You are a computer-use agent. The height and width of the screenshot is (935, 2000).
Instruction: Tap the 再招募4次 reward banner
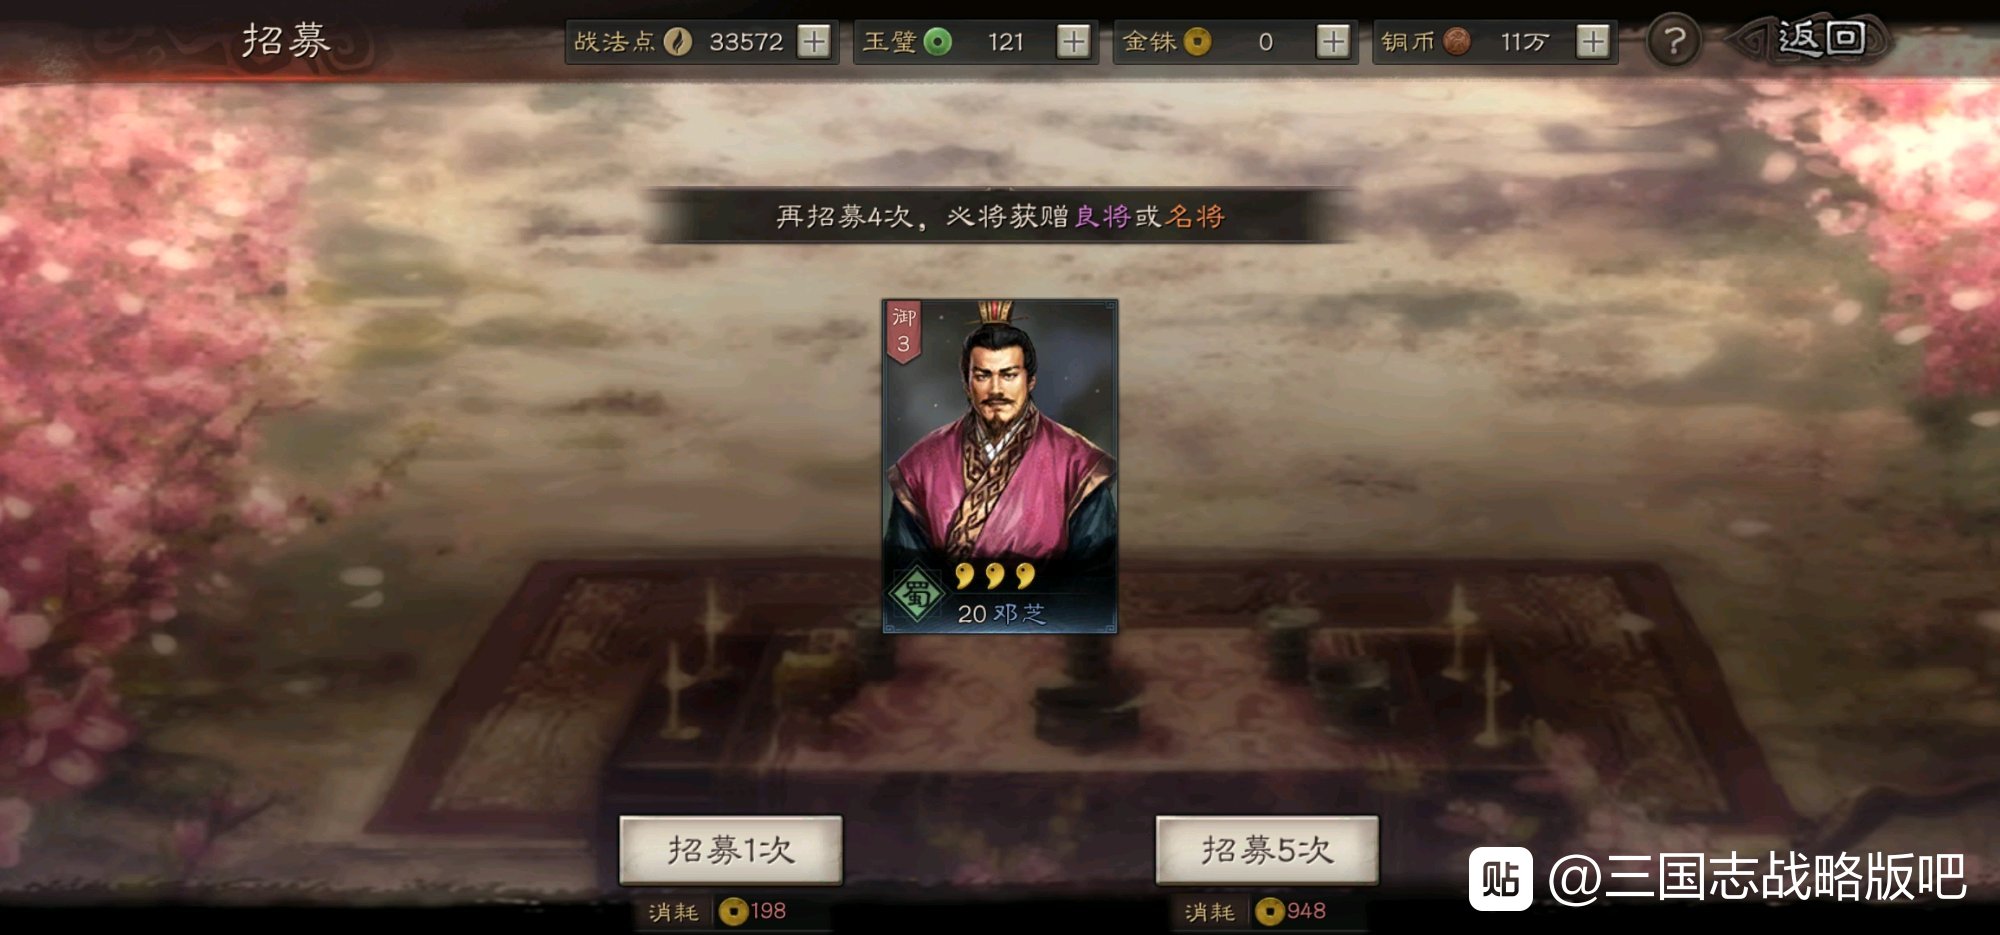[1000, 216]
